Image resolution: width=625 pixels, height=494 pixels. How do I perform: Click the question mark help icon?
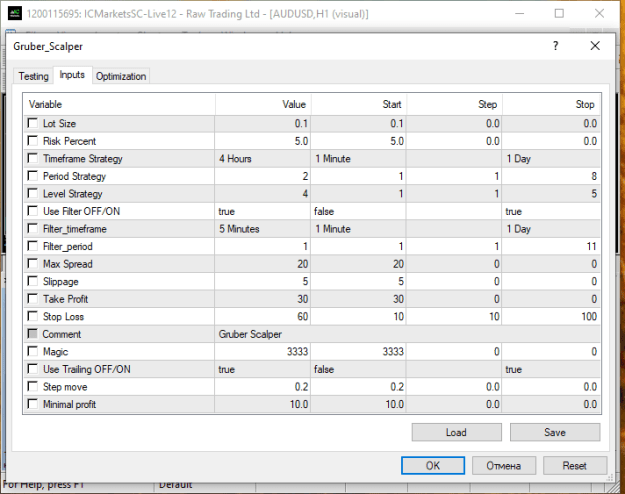click(556, 46)
